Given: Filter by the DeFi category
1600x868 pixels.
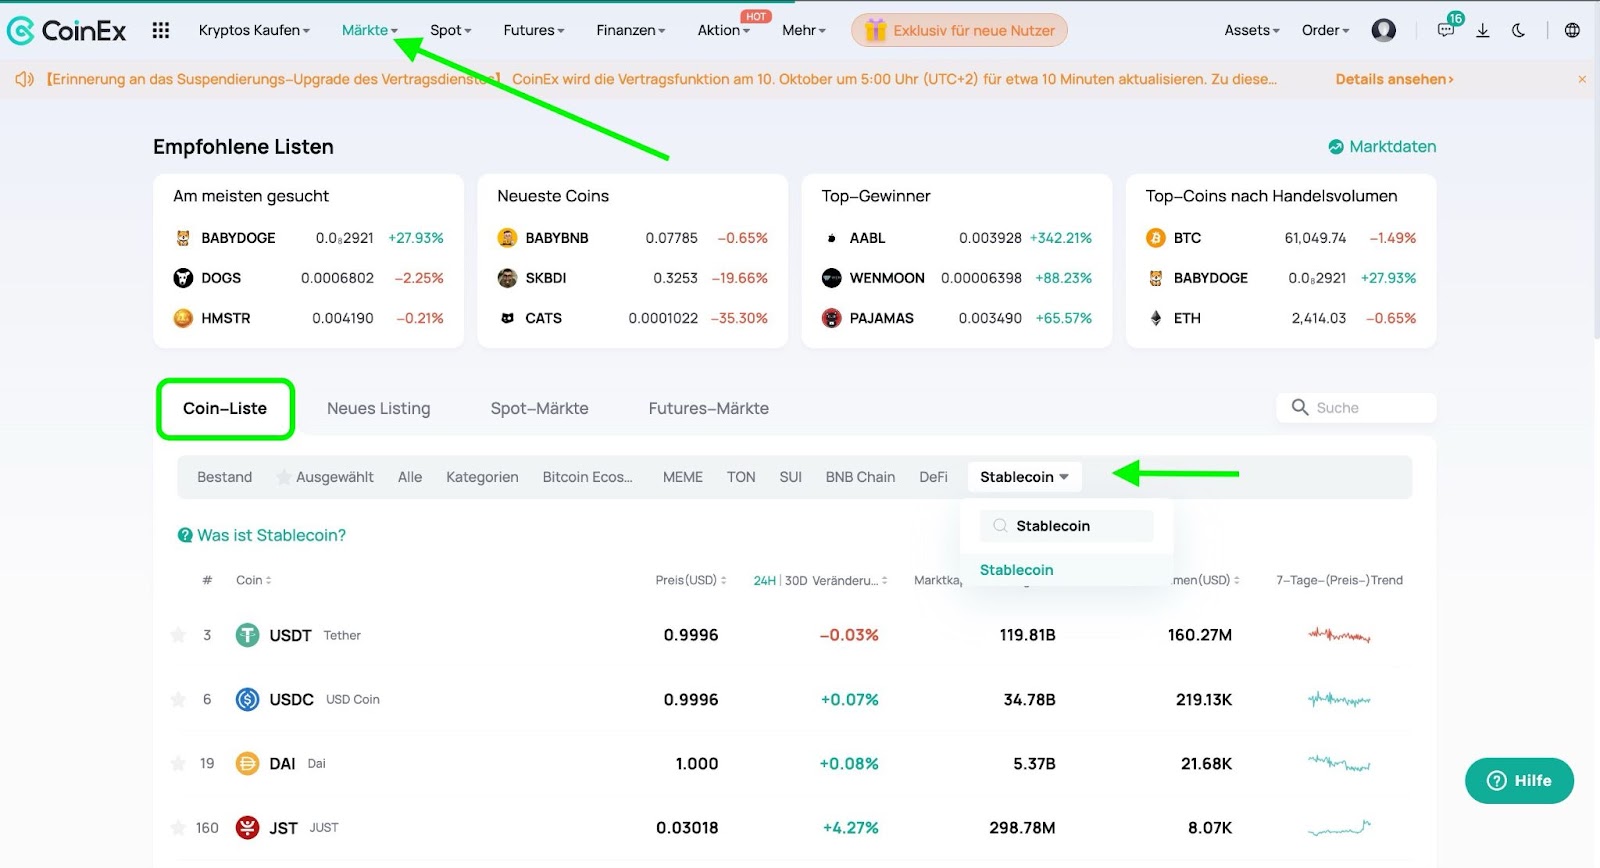Looking at the screenshot, I should click(933, 477).
